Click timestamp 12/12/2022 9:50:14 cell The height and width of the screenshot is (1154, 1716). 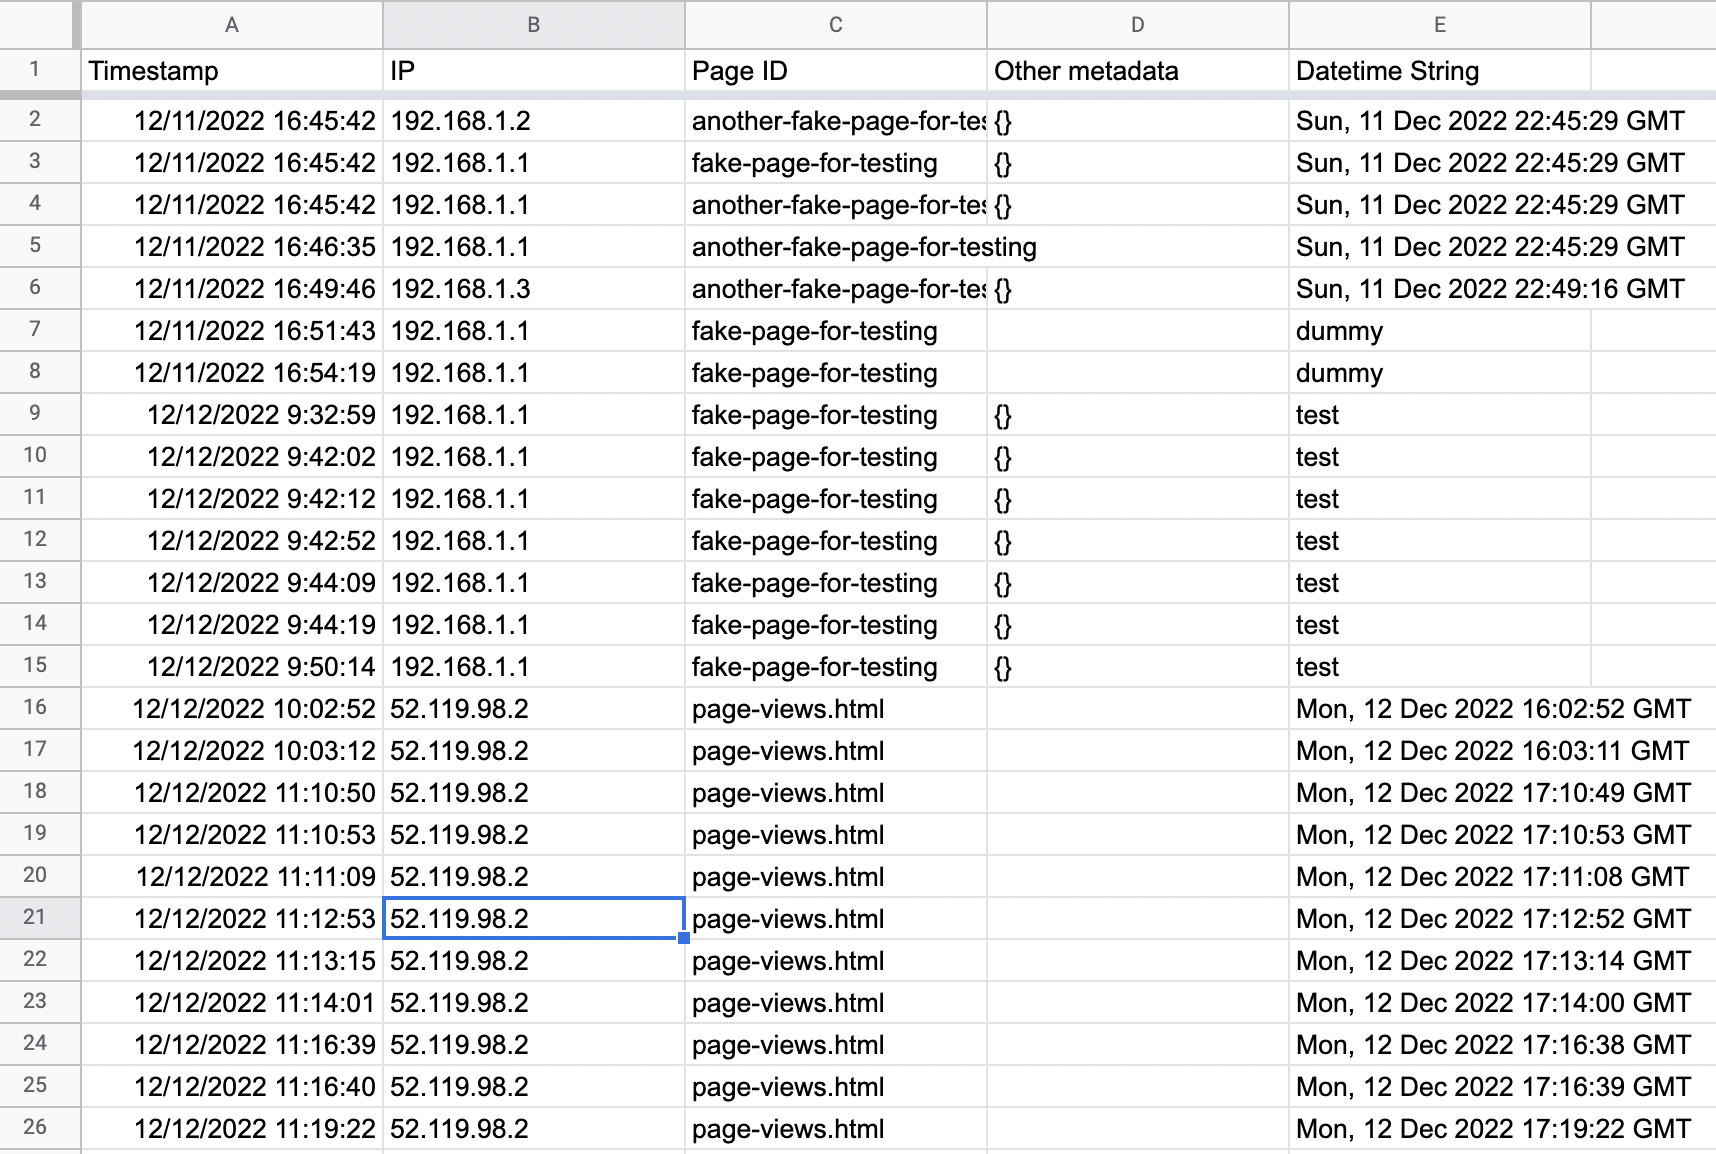click(232, 667)
